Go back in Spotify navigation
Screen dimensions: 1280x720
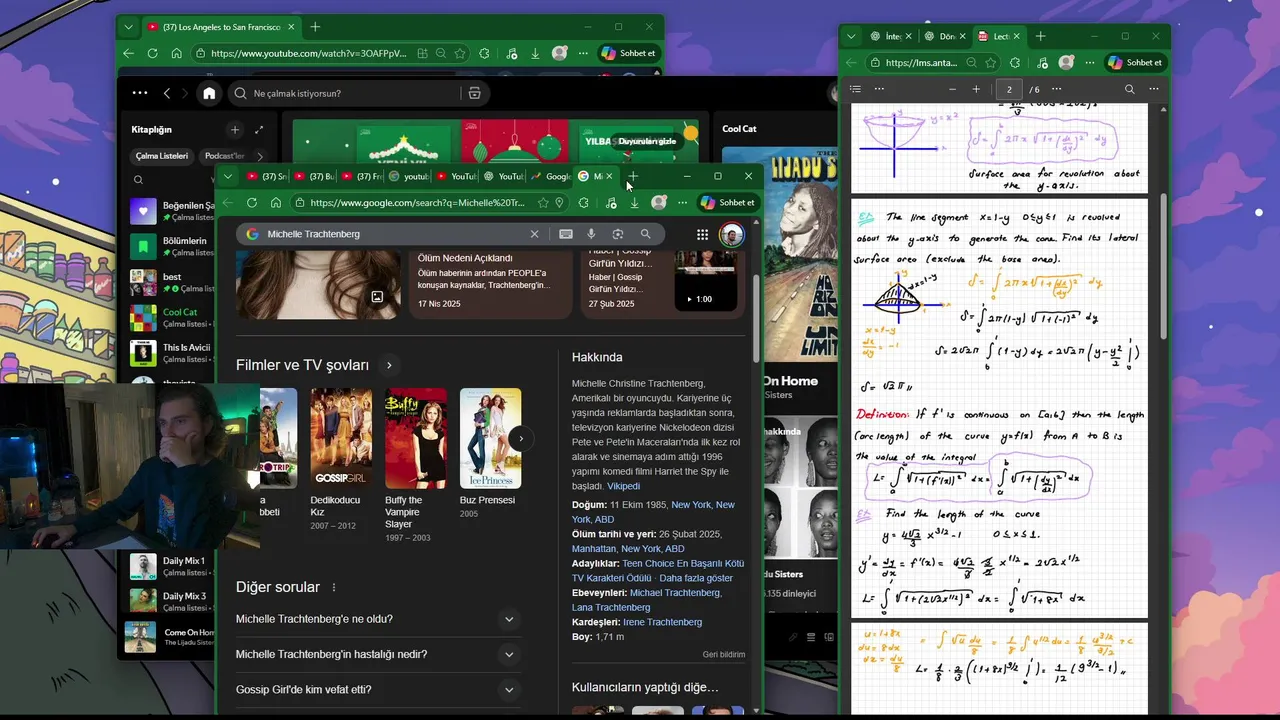click(x=167, y=93)
